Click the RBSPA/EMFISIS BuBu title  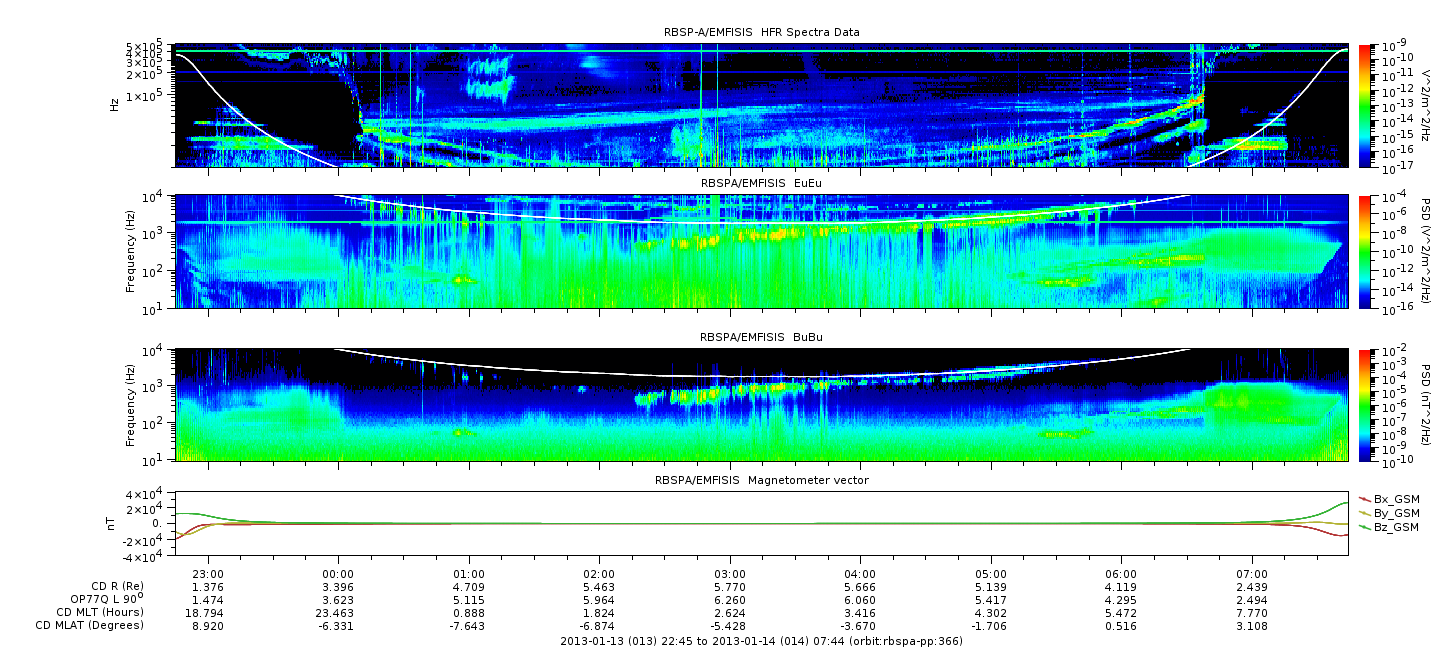tap(761, 338)
